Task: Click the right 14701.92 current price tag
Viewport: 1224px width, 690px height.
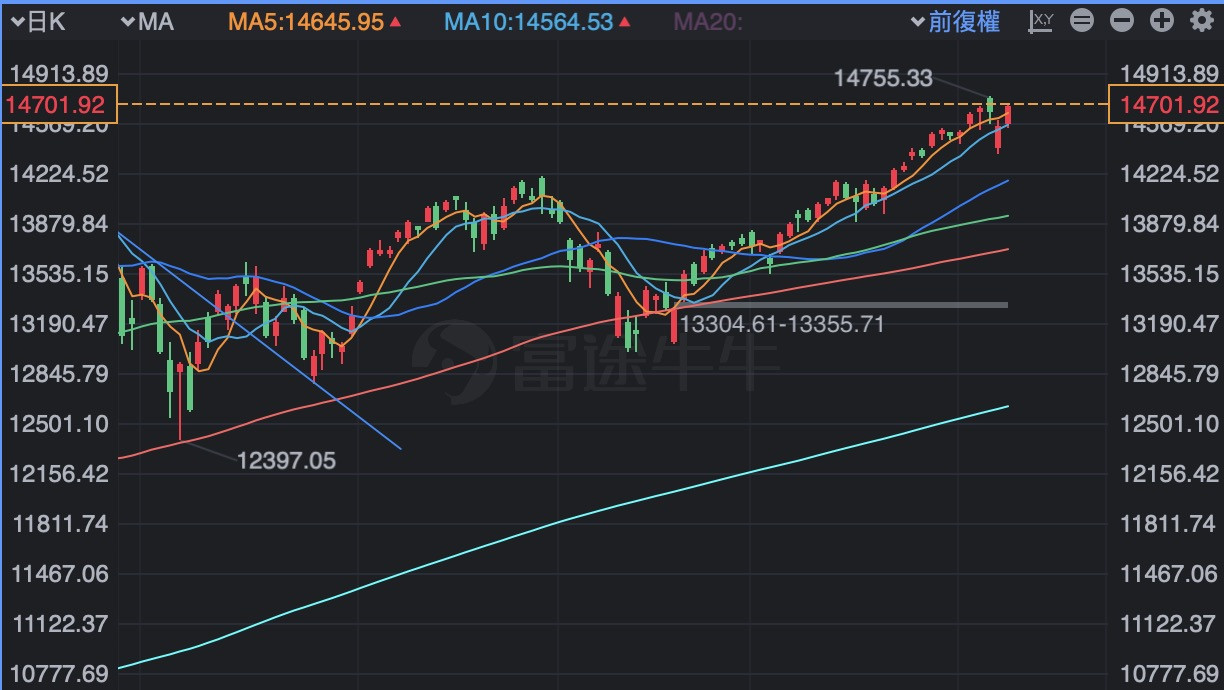Action: pos(1166,105)
